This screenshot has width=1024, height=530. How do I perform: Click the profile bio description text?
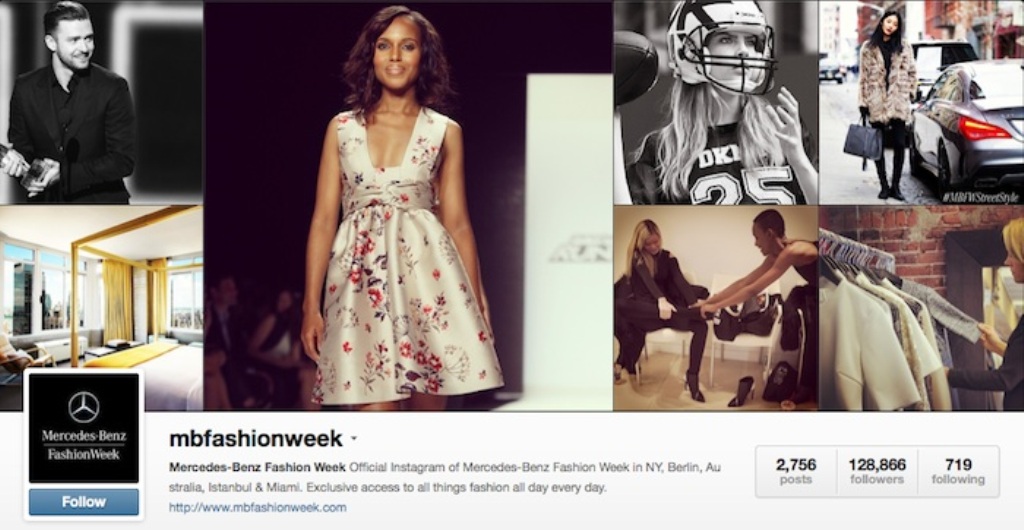click(x=445, y=478)
